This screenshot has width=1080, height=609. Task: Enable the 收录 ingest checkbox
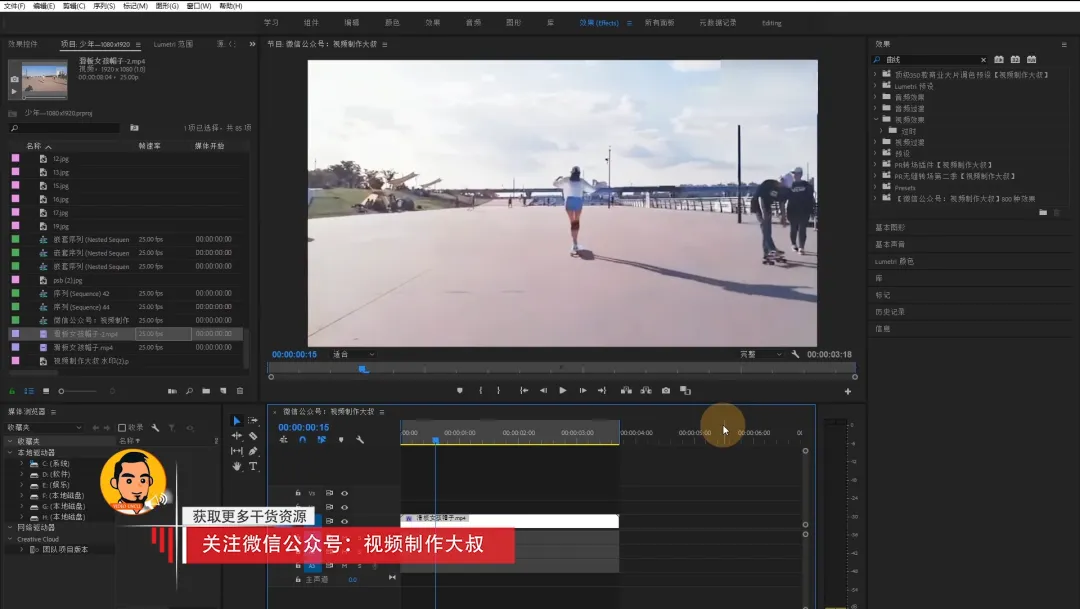tap(122, 427)
